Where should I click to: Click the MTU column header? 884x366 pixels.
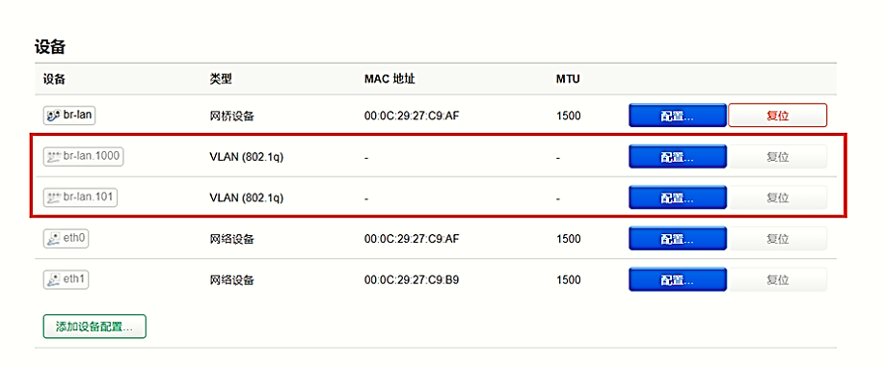click(568, 79)
